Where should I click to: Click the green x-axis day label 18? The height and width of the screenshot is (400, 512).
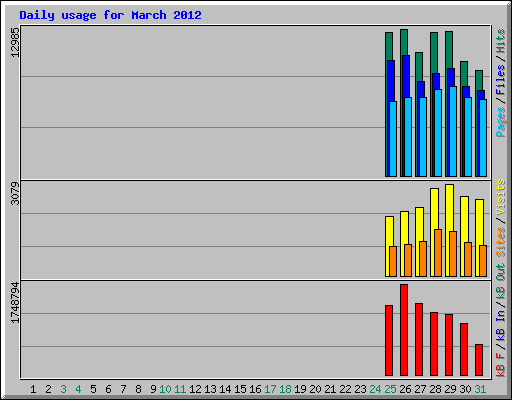[x=285, y=389]
